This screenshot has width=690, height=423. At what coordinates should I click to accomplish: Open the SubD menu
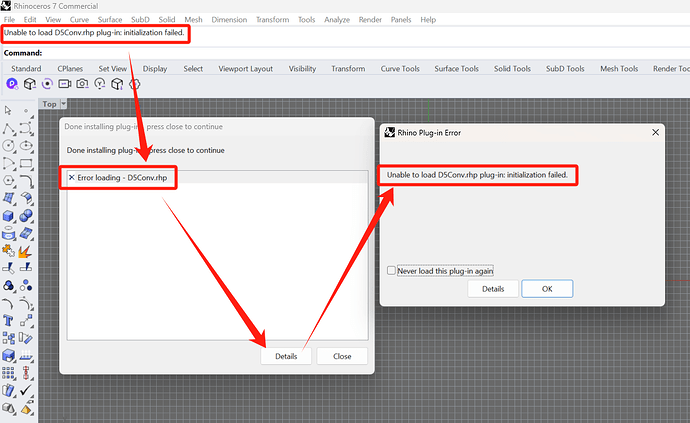[140, 20]
